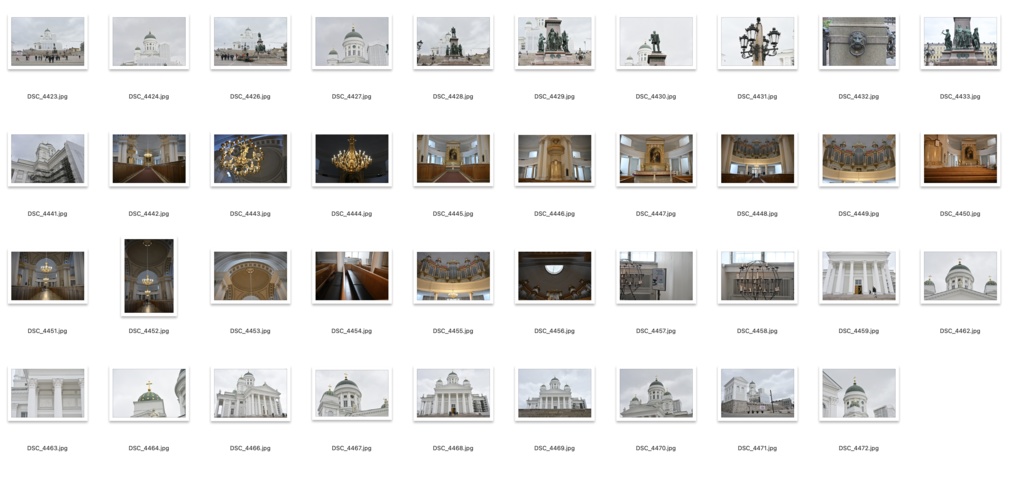Click the label DSC_4450.jpg
This screenshot has width=1024, height=496.
[960, 213]
